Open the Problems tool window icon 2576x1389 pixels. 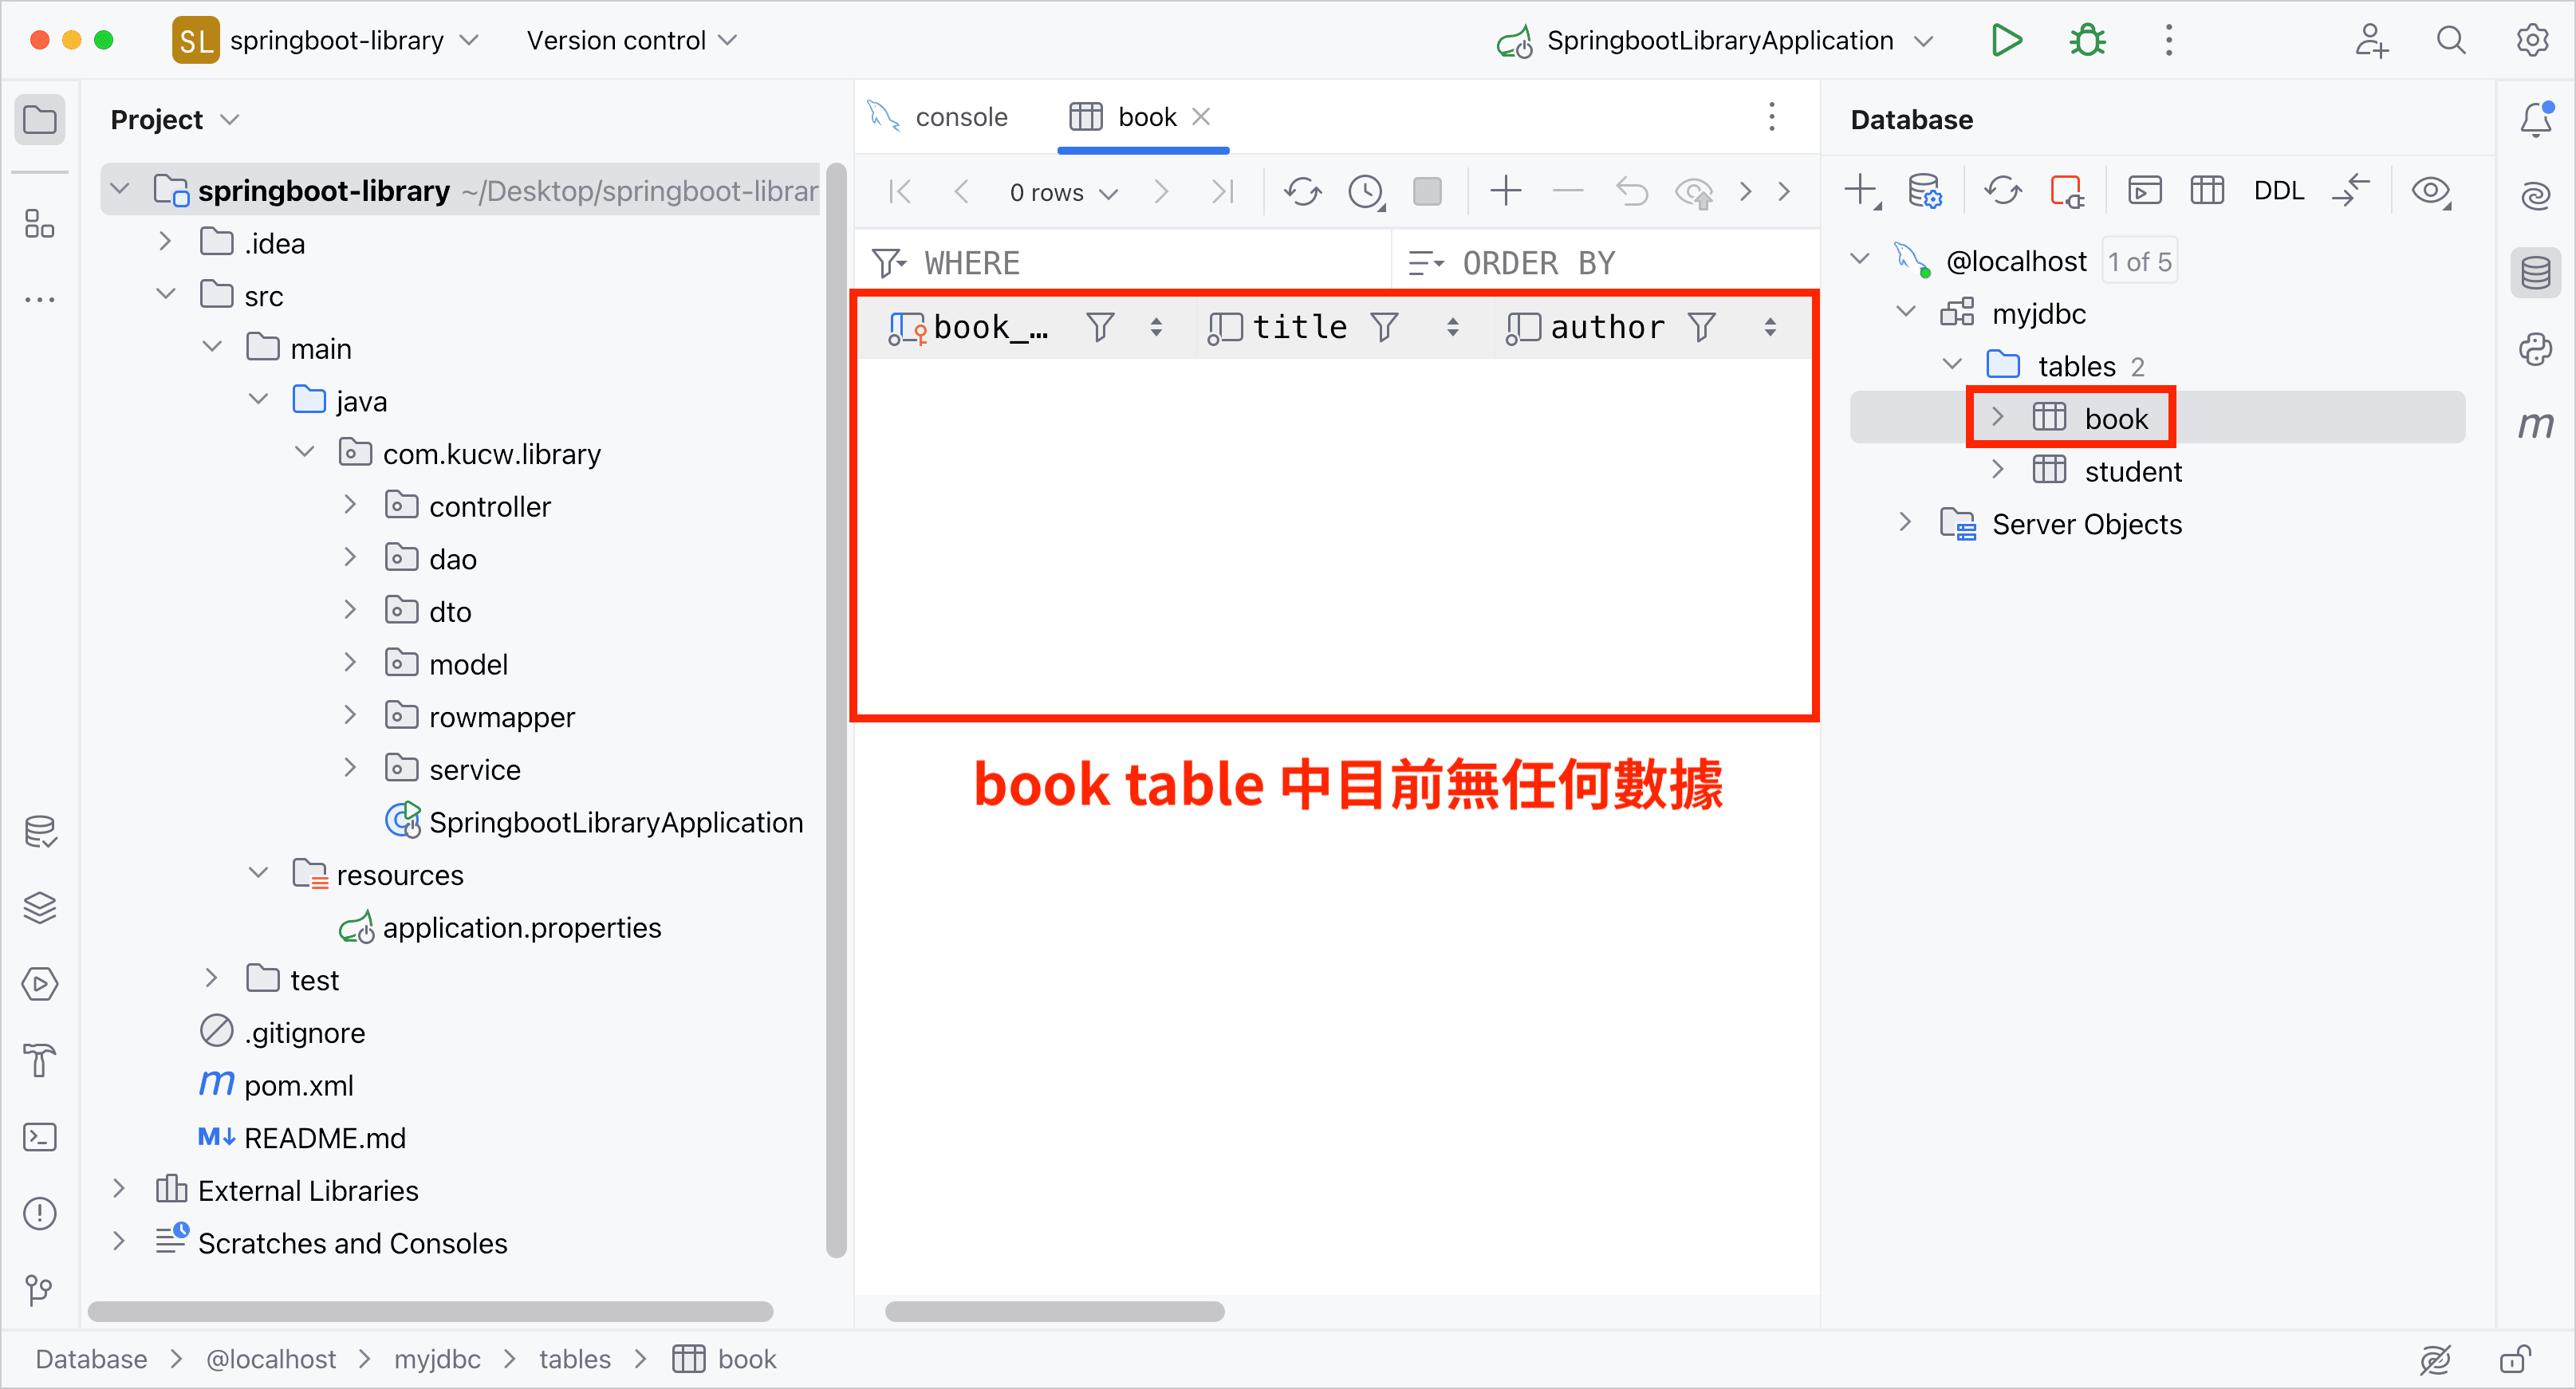click(39, 1213)
